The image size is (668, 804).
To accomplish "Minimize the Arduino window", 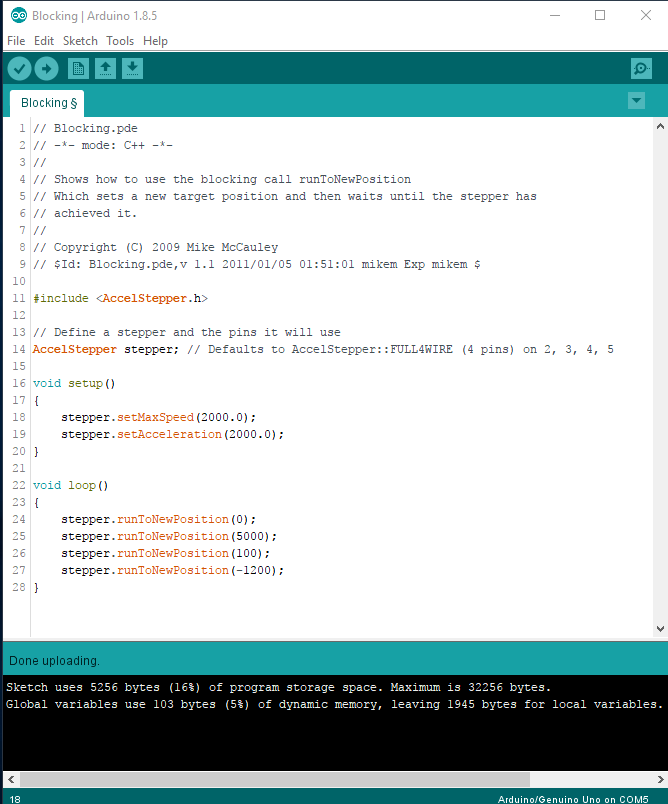I will coord(555,15).
